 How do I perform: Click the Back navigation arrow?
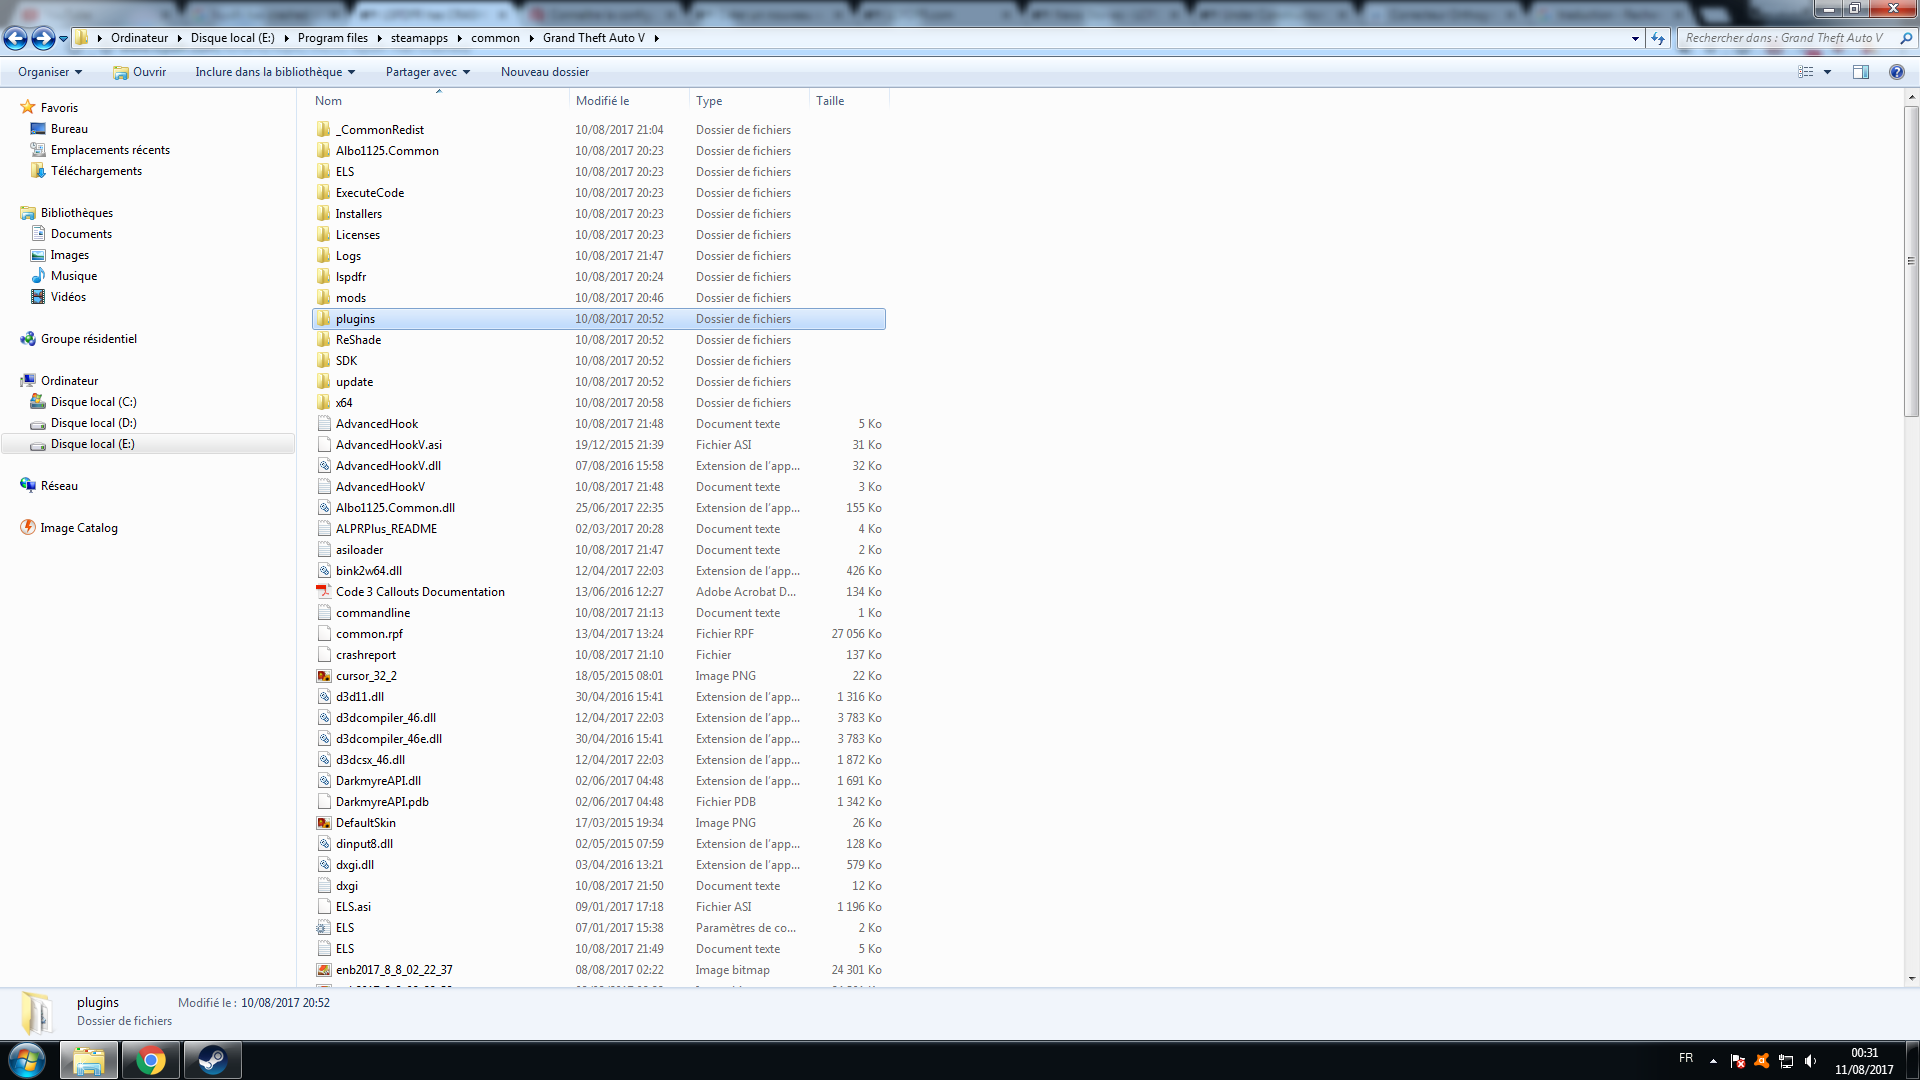(15, 38)
